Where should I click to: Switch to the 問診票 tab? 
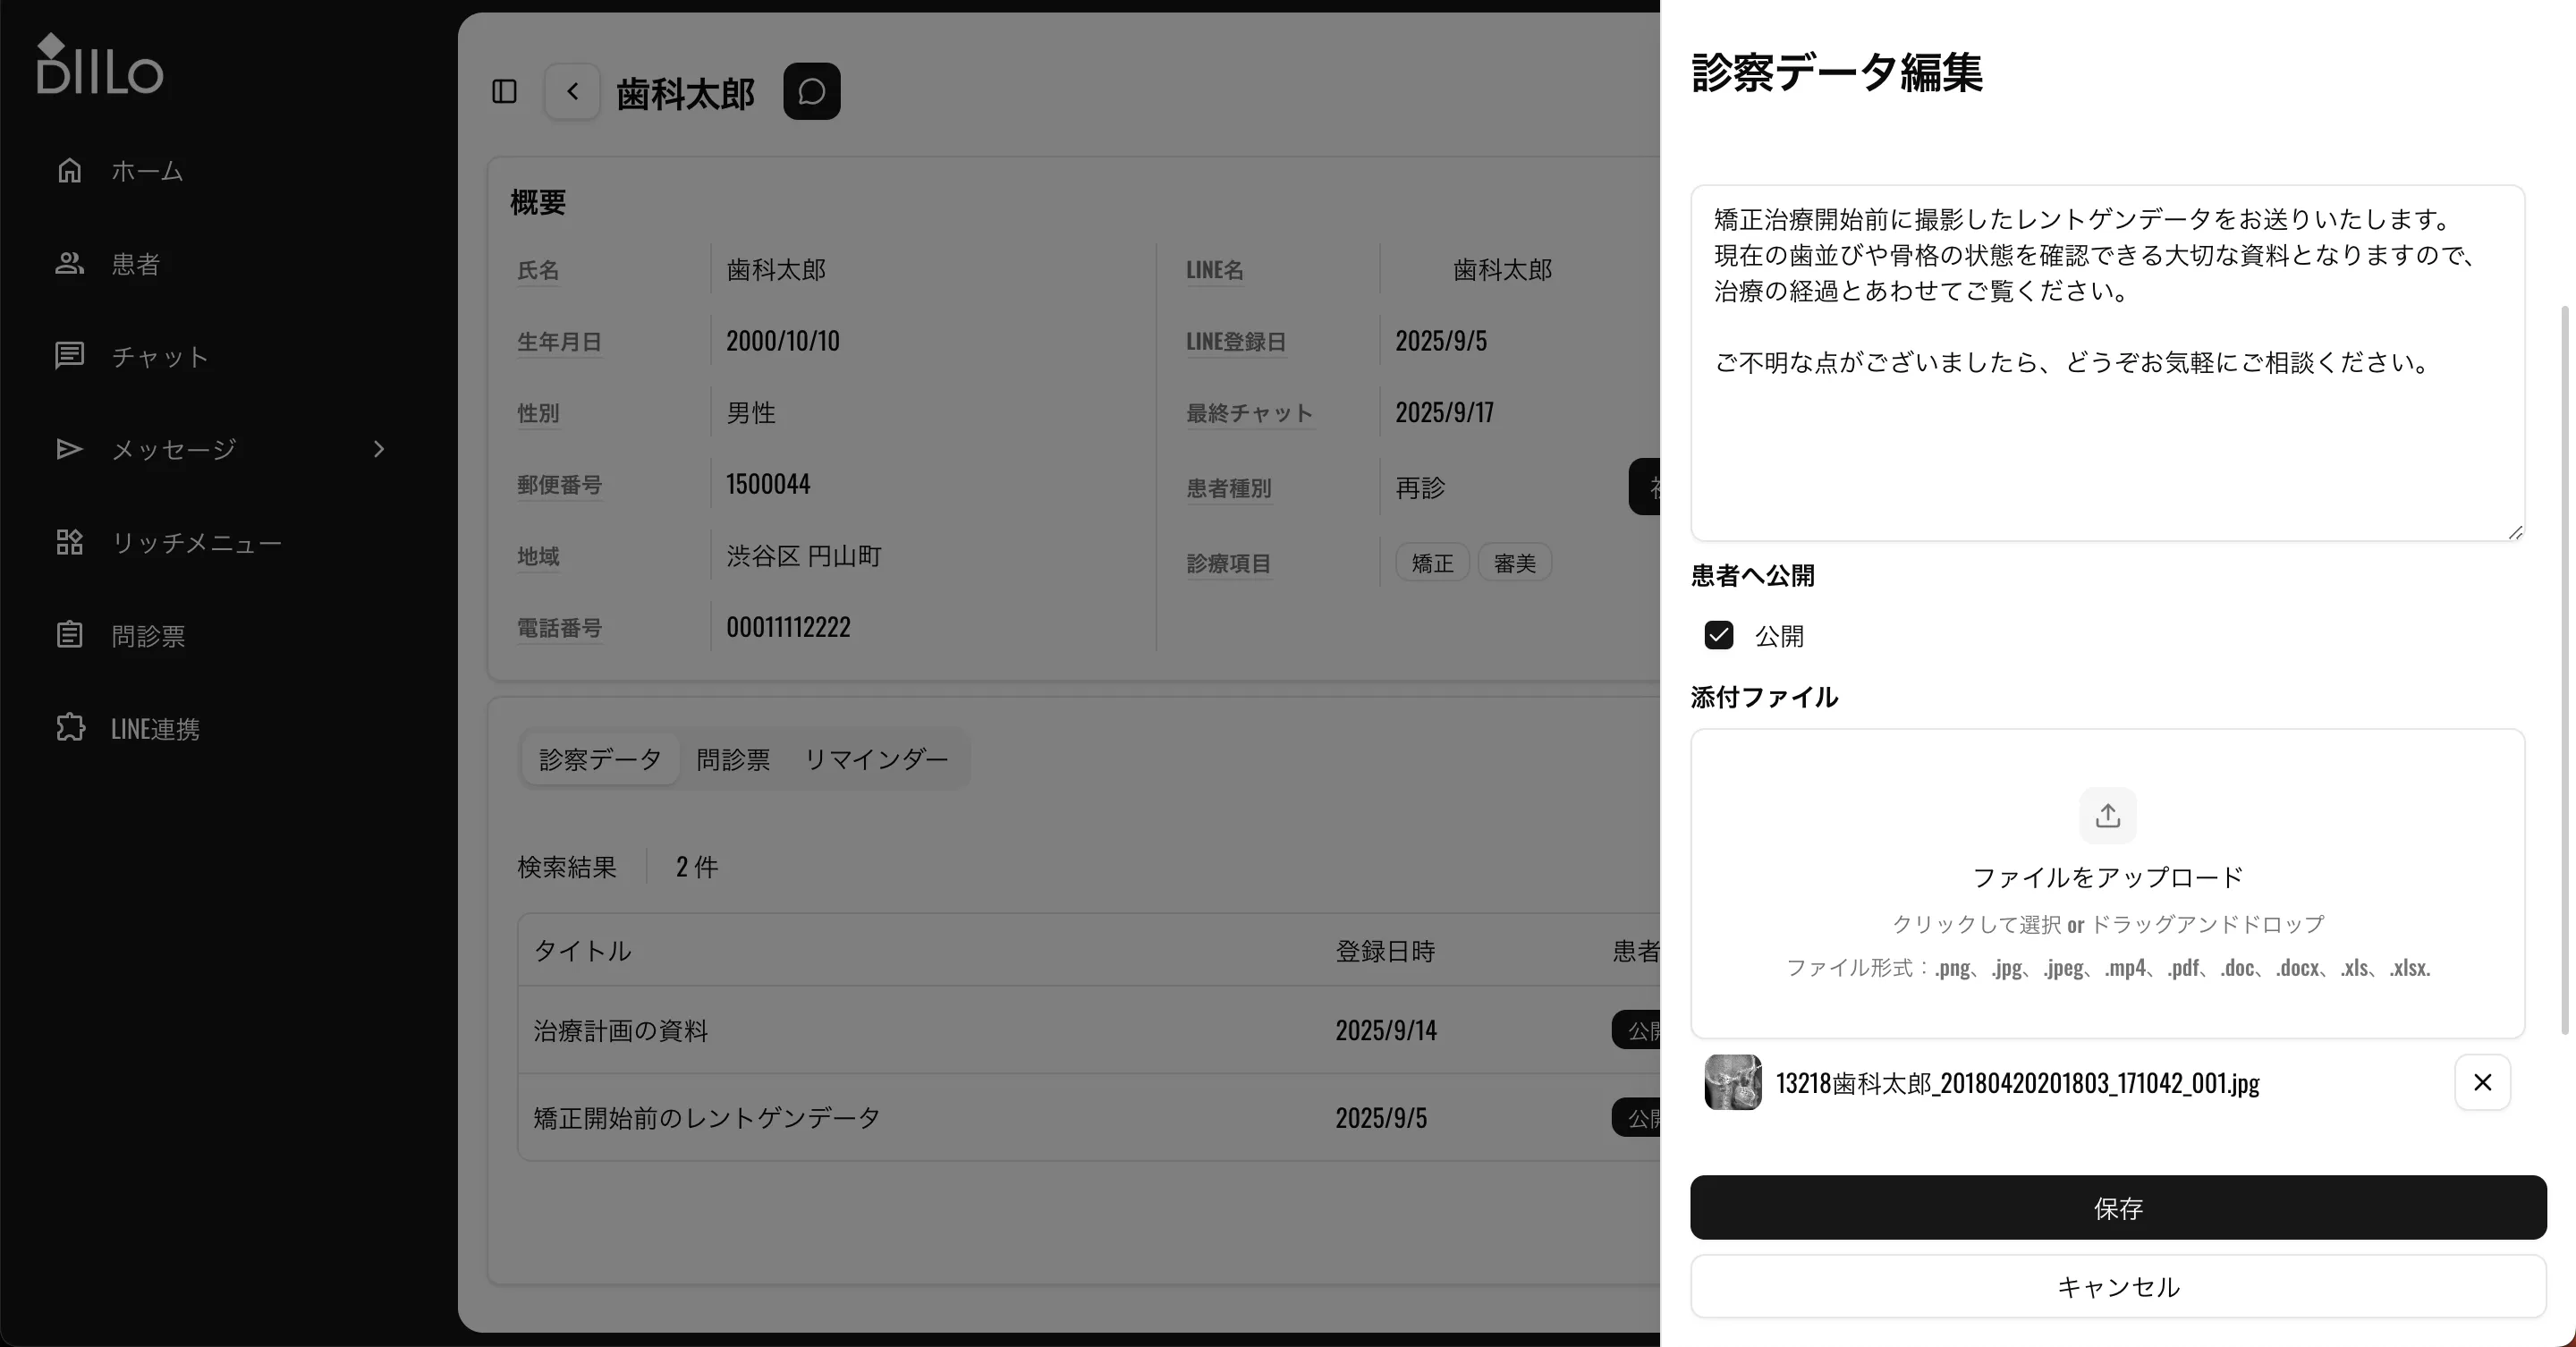[x=733, y=758]
